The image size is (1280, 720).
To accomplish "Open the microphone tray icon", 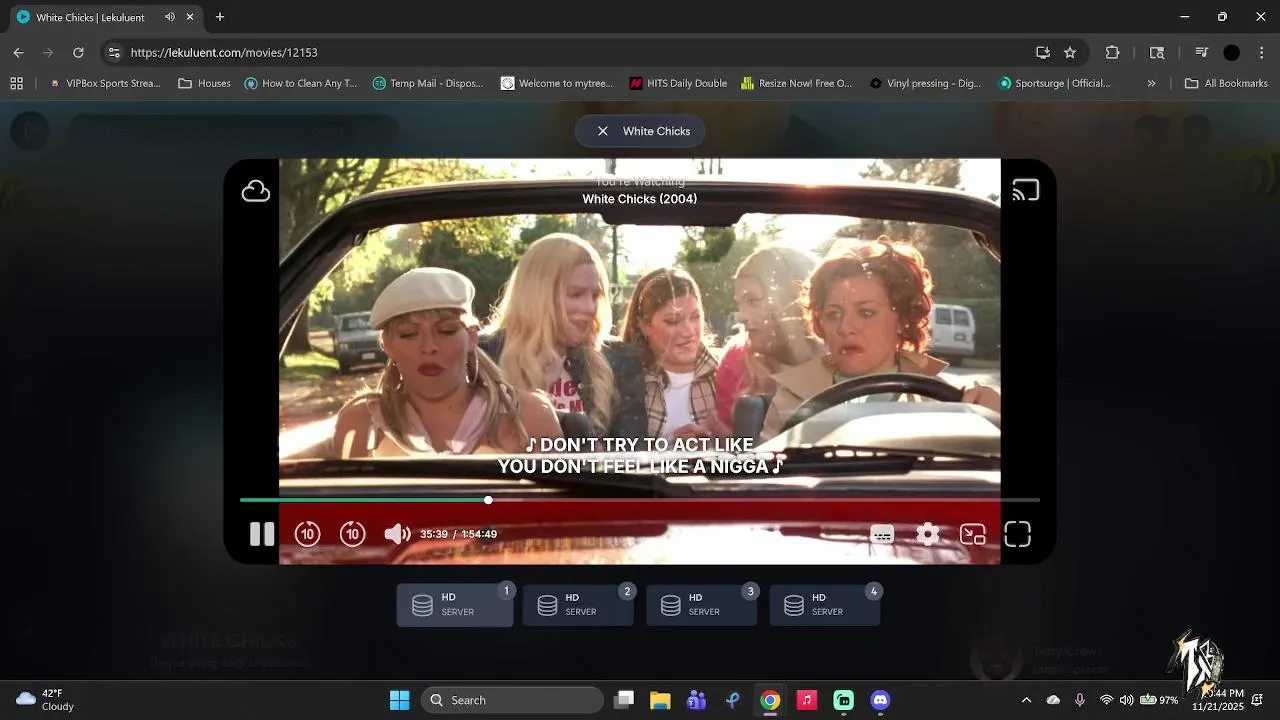I will [x=1080, y=700].
